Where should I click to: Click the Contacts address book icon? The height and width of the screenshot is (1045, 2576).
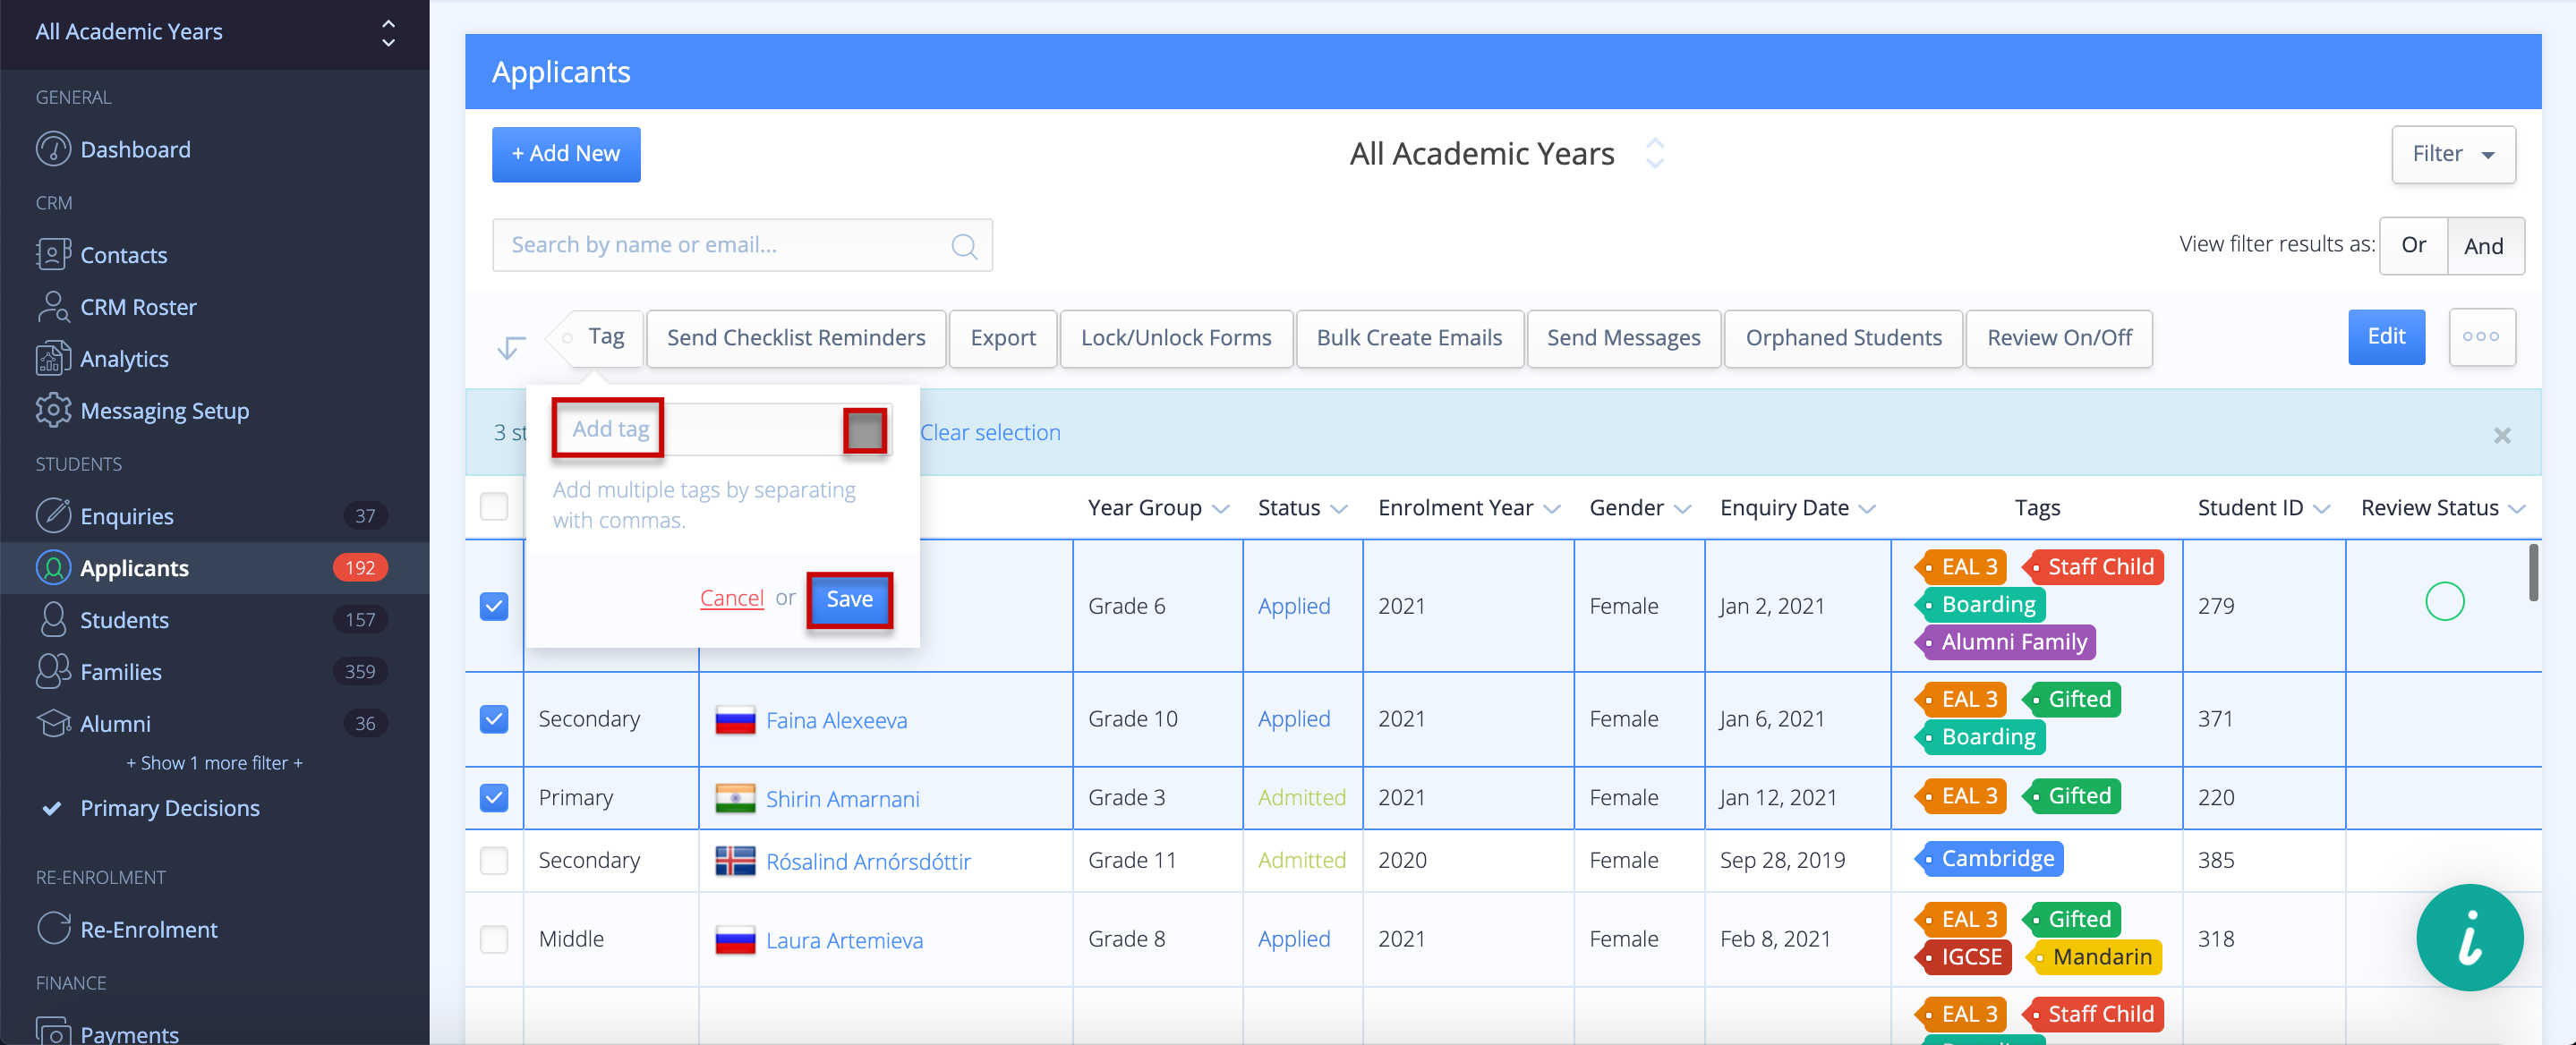click(x=53, y=255)
